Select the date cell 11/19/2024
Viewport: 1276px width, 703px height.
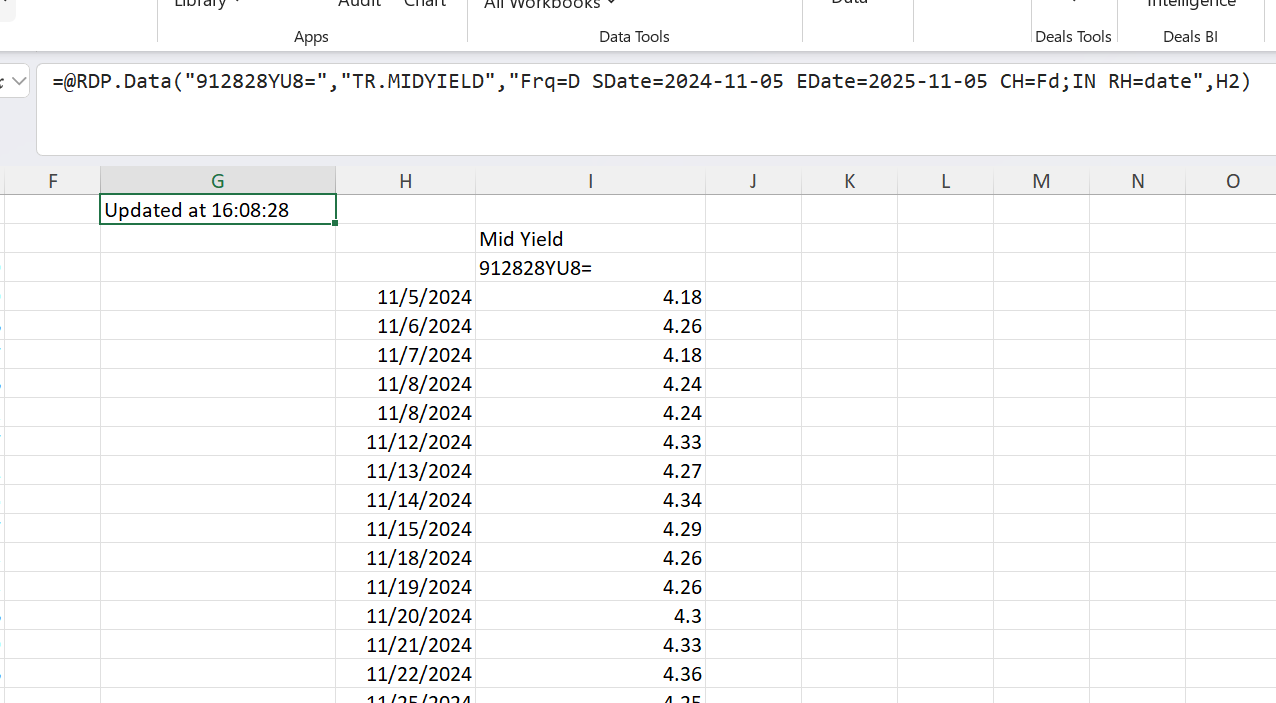pyautogui.click(x=405, y=587)
